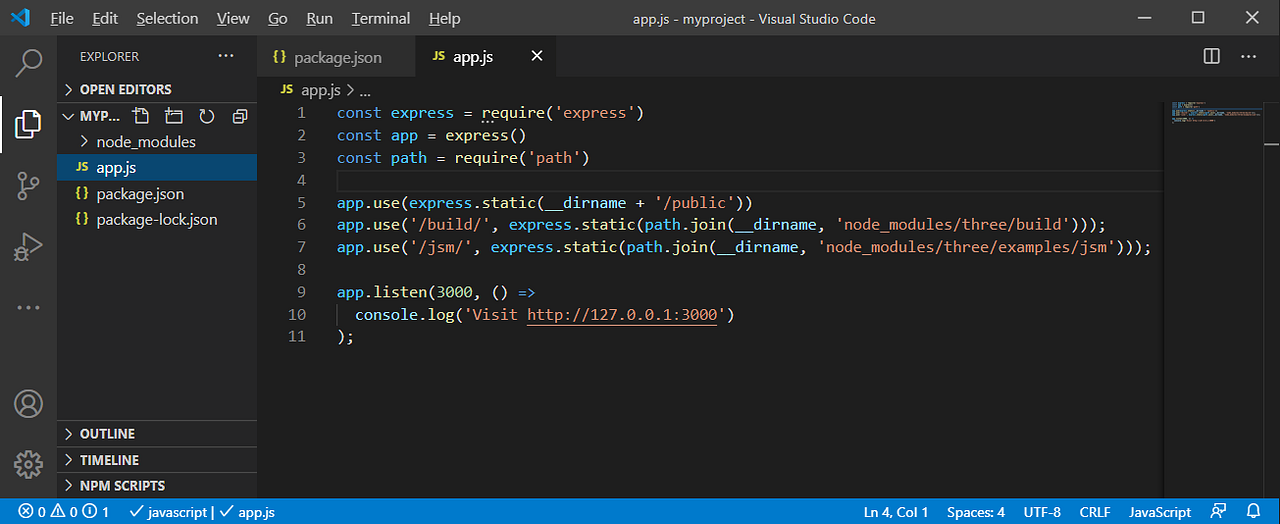This screenshot has height=524, width=1280.
Task: Click the Ln 4, Col 1 status item
Action: (896, 512)
